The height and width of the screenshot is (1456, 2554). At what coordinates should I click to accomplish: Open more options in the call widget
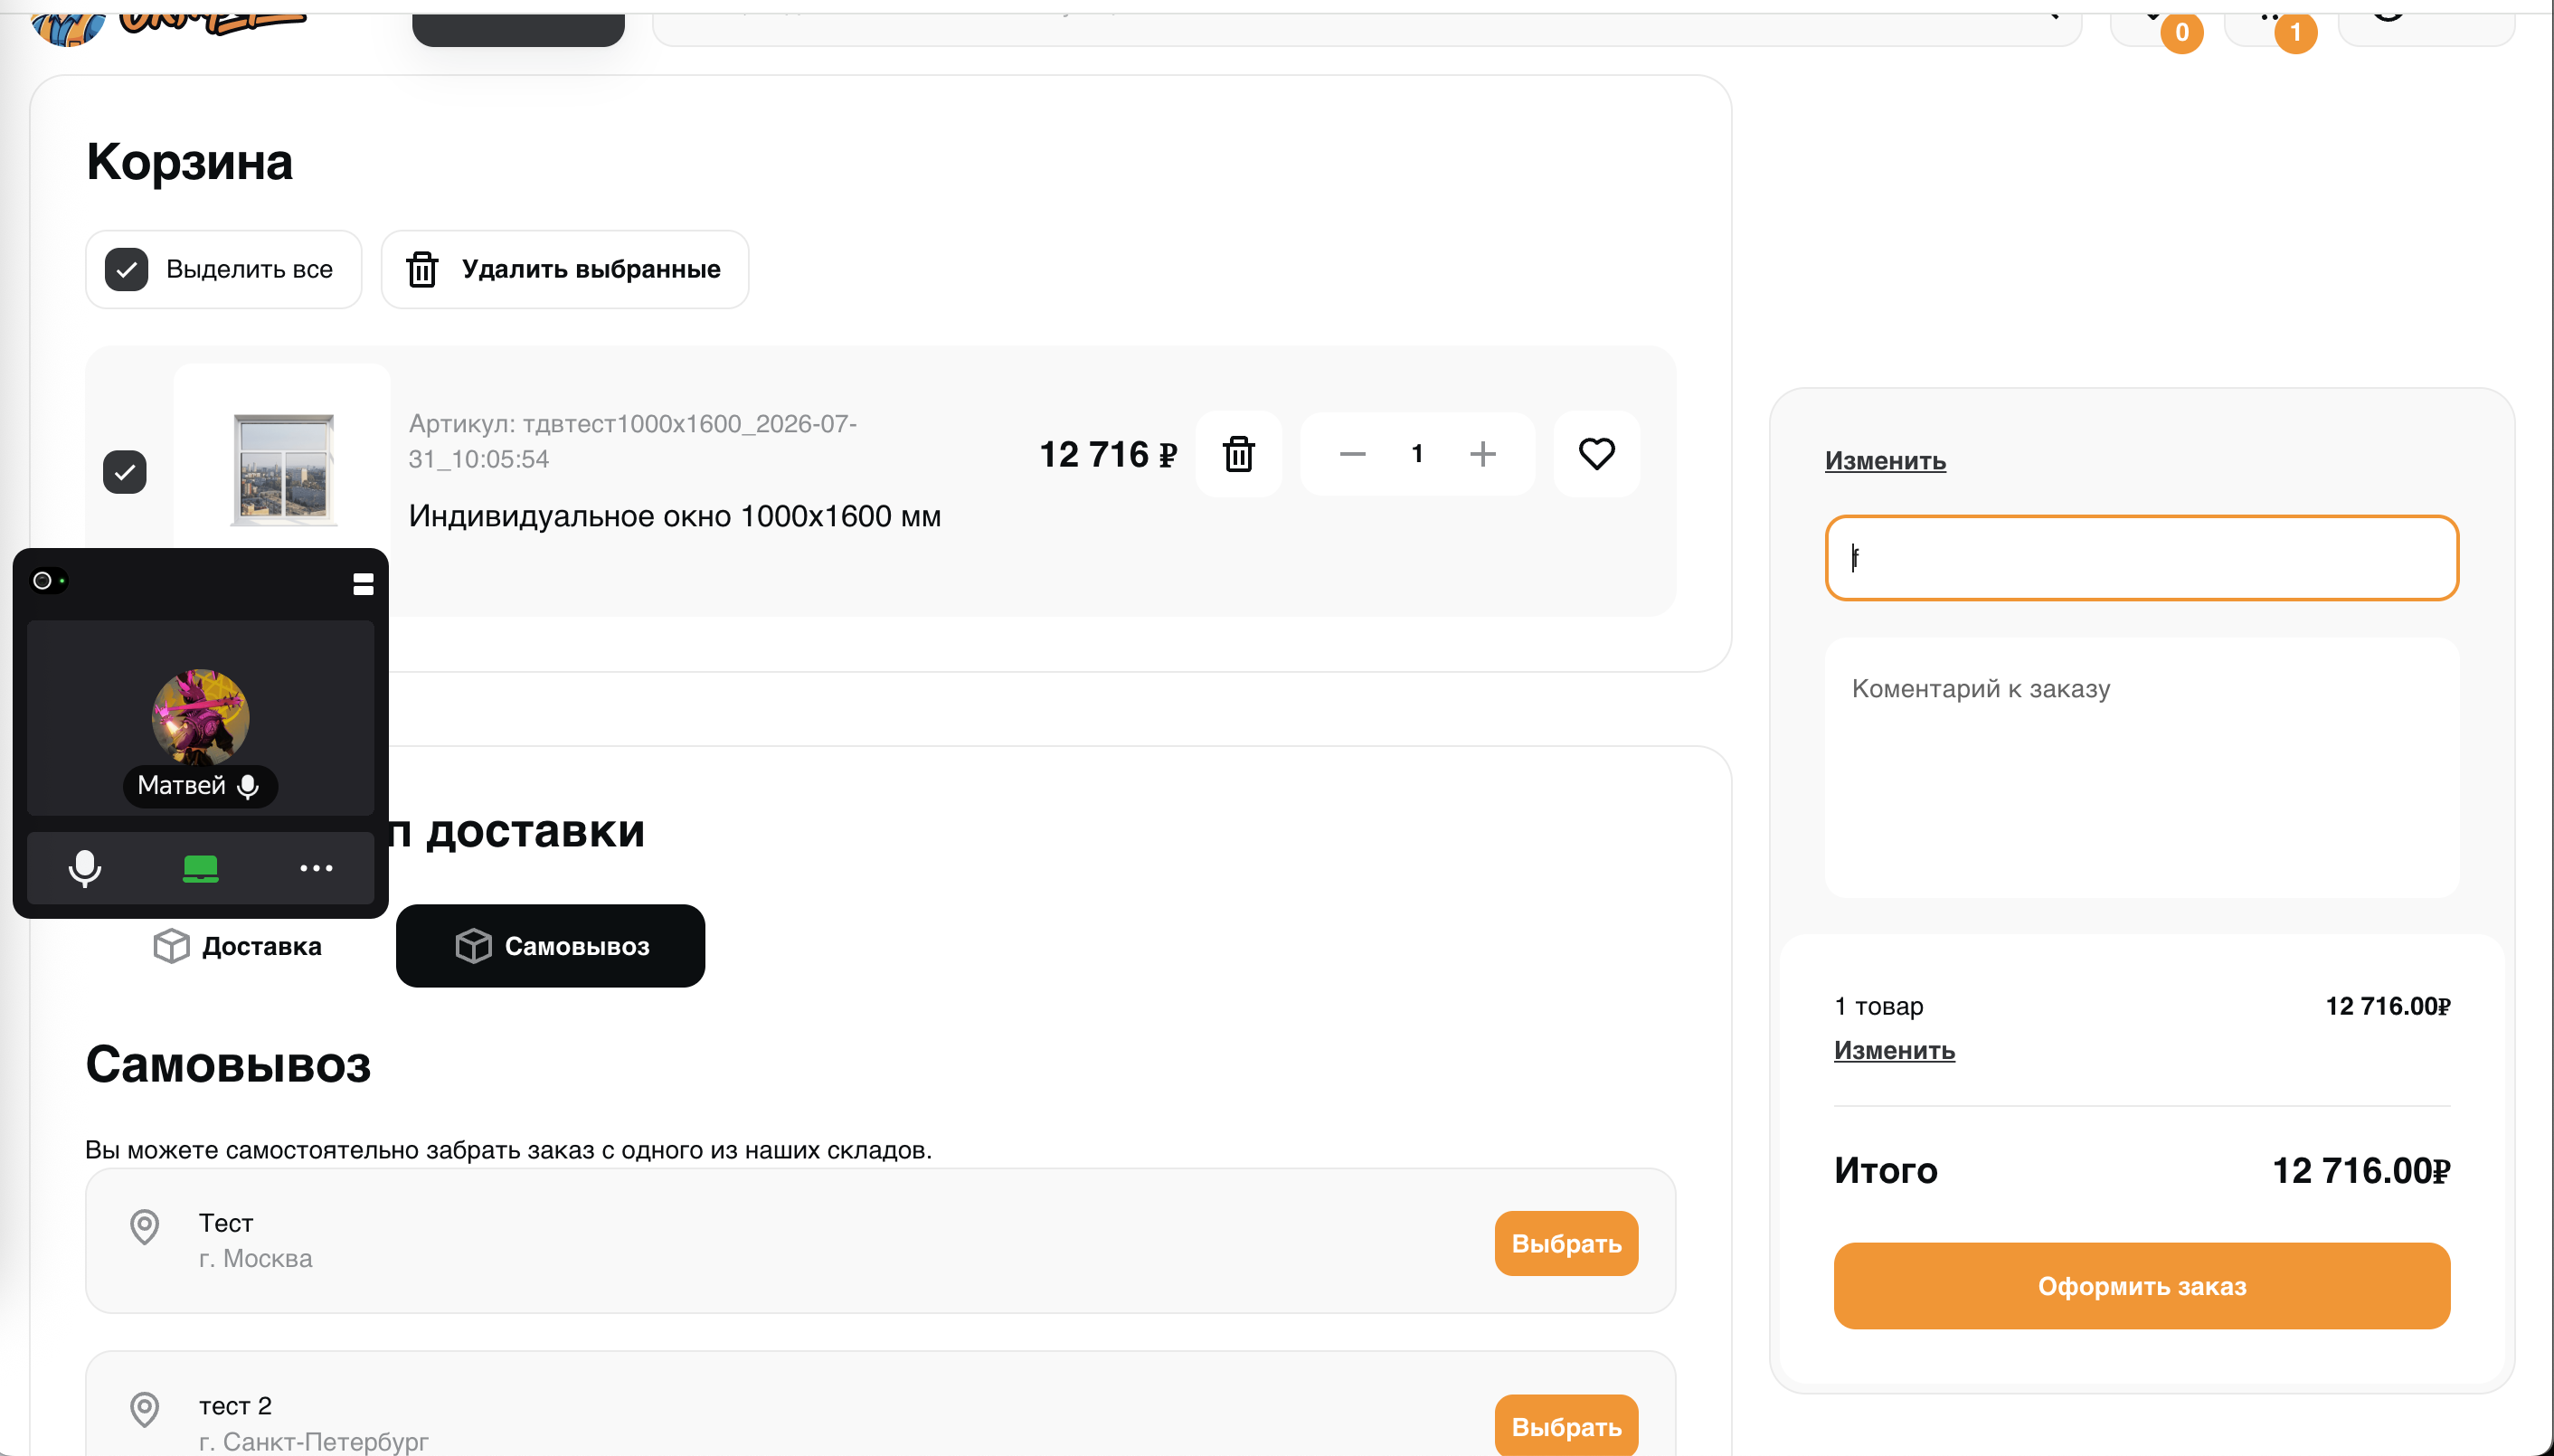coord(316,868)
